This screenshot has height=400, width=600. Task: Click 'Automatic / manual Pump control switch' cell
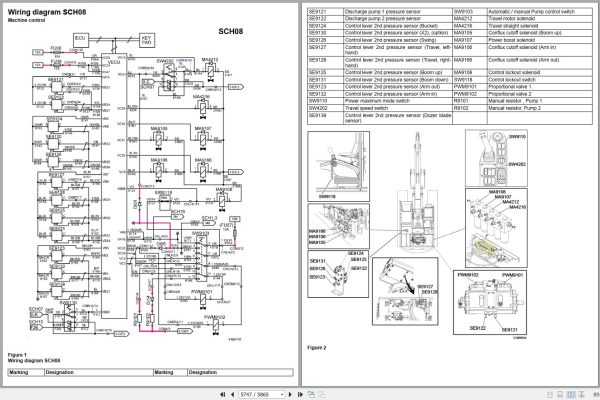coord(540,12)
